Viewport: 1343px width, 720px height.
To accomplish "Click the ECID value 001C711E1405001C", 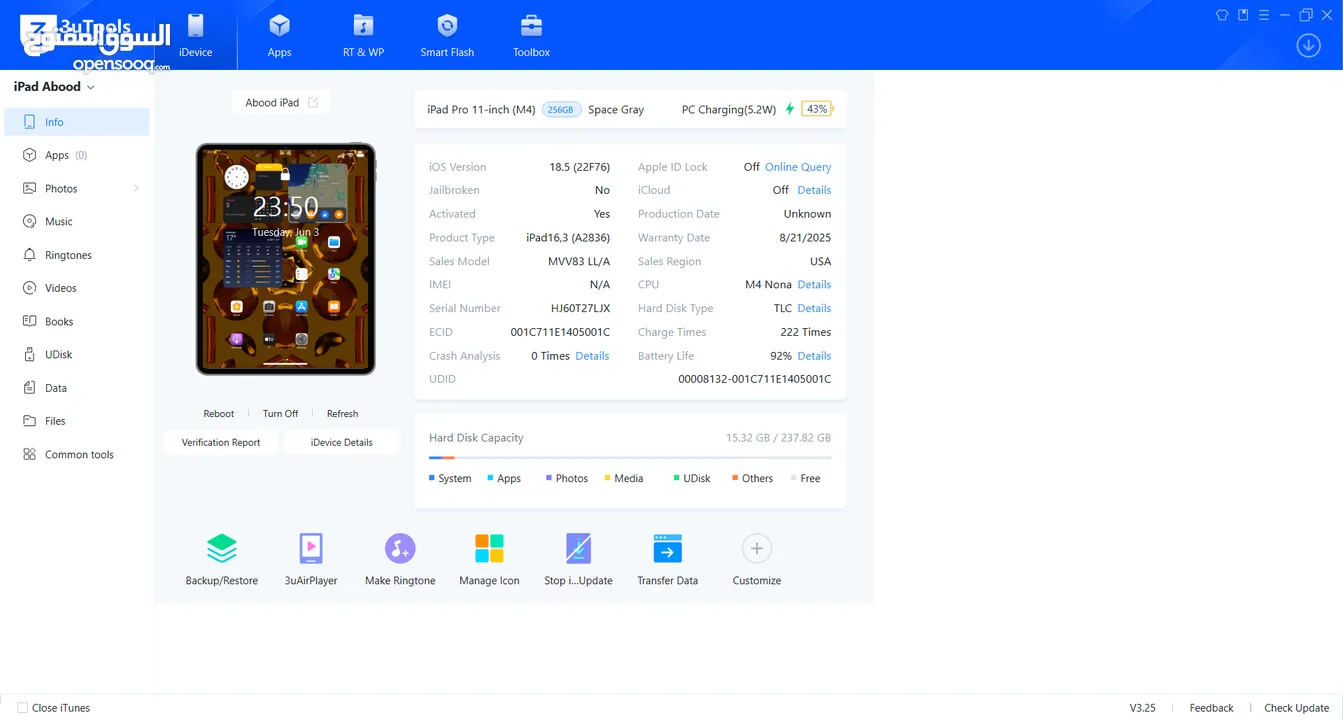I will [x=560, y=332].
